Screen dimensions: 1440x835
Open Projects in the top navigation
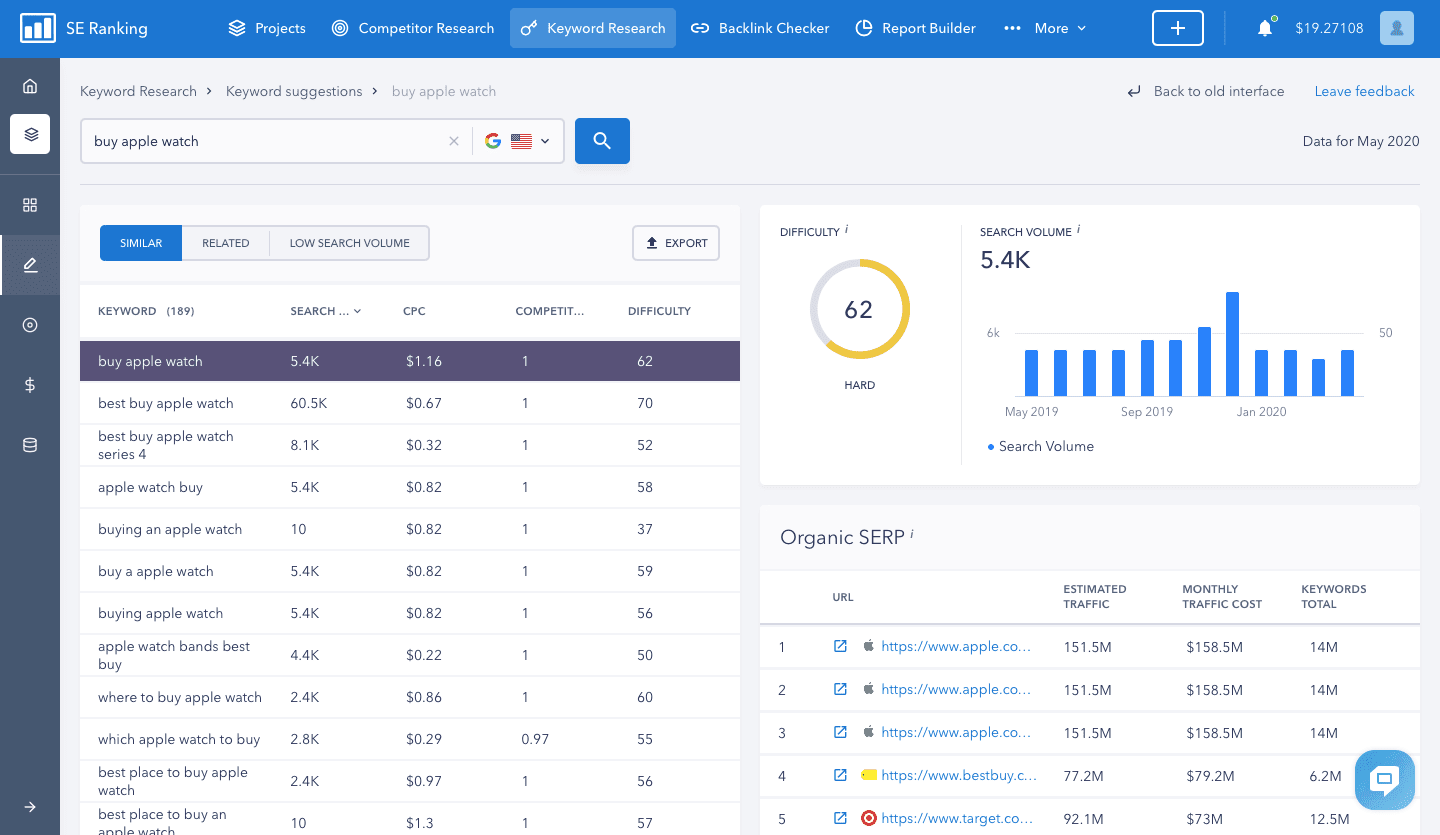coord(267,28)
